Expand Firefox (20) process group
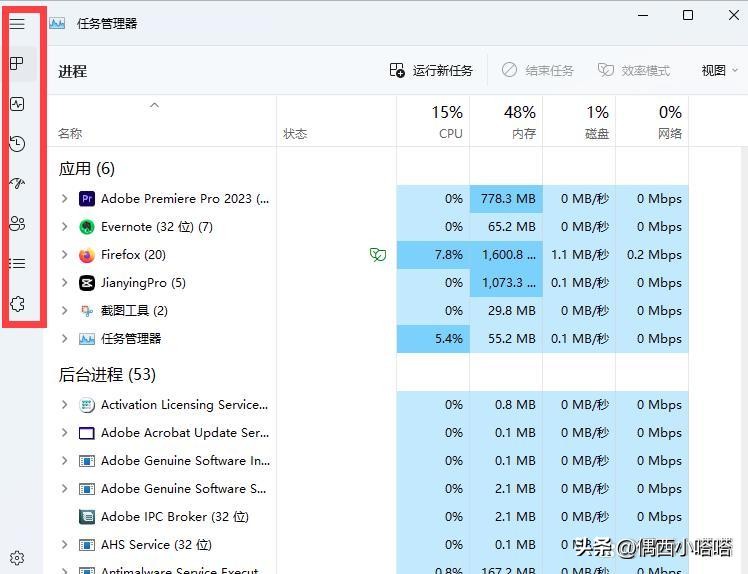Screen dimensions: 748x574 click(x=65, y=255)
